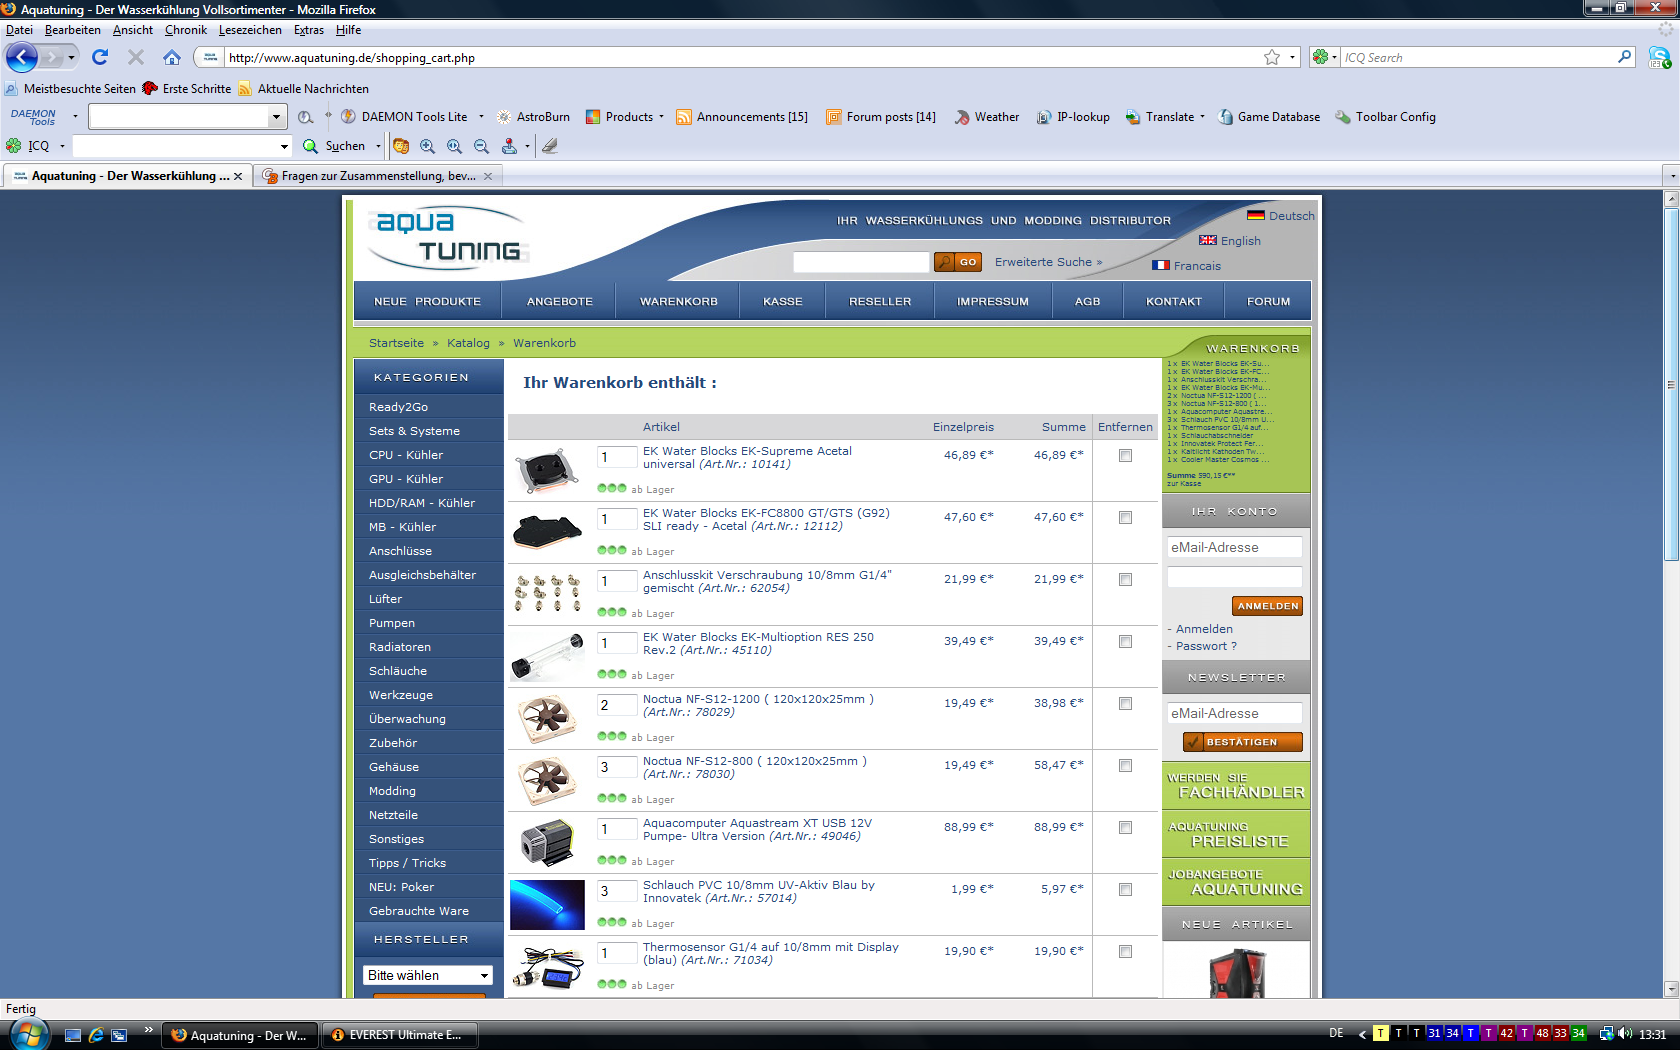The width and height of the screenshot is (1680, 1050).
Task: Close the Aquatuning tab
Action: (238, 176)
